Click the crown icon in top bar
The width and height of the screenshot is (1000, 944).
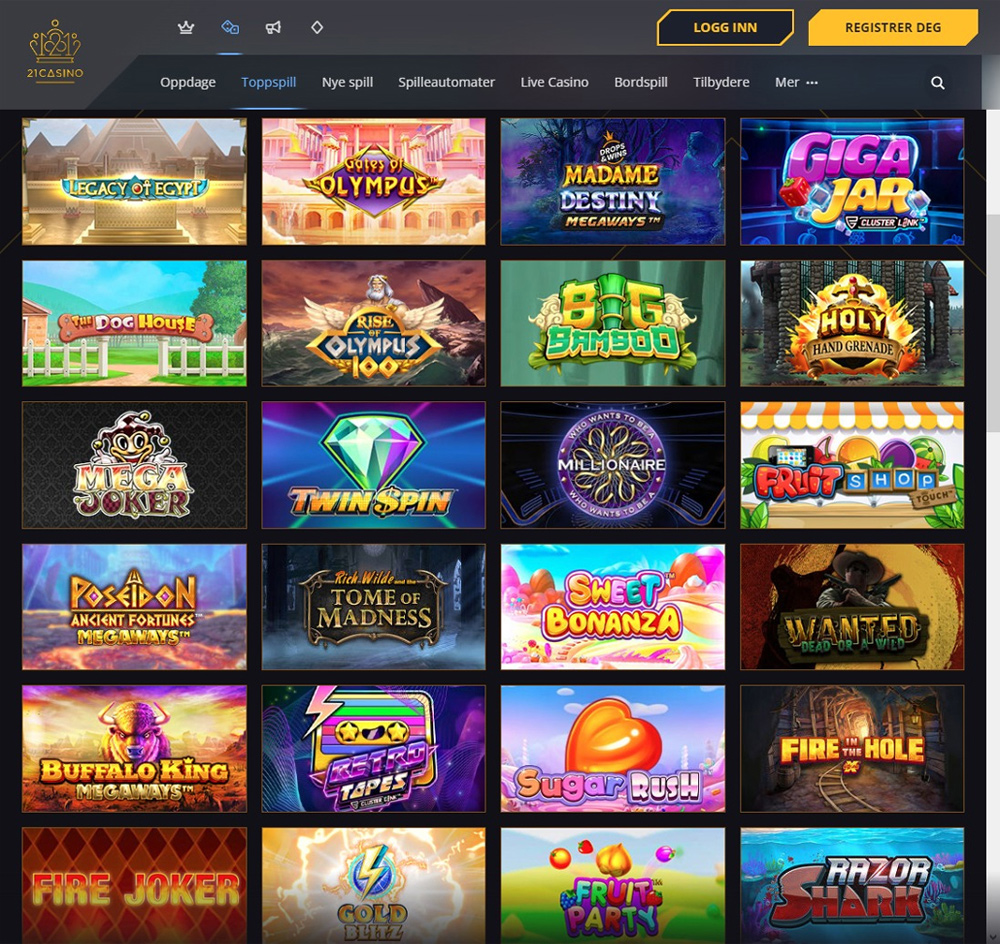[186, 27]
